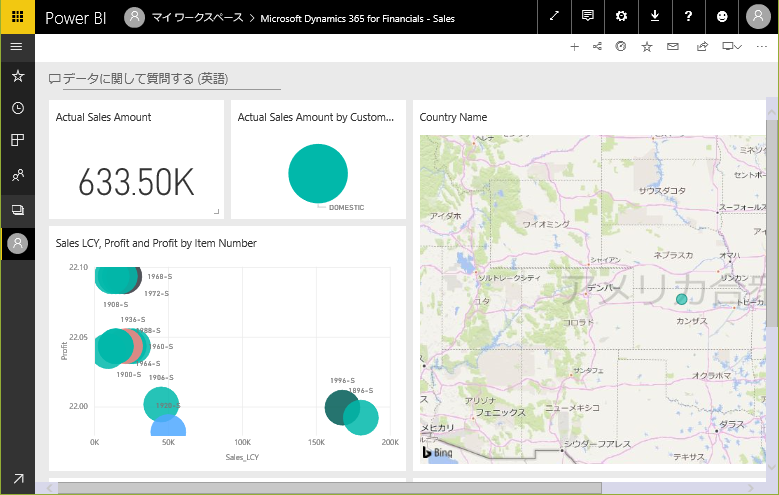Screen dimensions: 779x495
Task: Click Sales LCY, Profit by Item Number title
Action: (x=156, y=243)
